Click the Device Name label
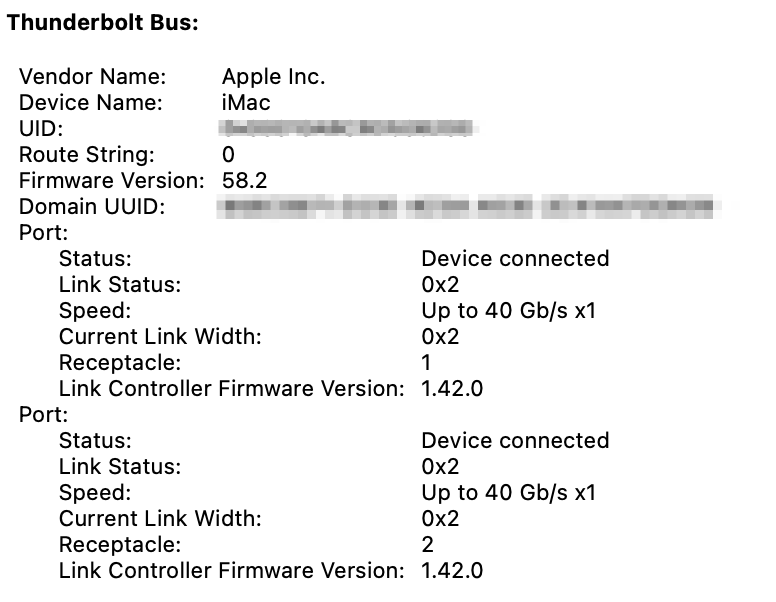The width and height of the screenshot is (776, 602). click(x=91, y=102)
